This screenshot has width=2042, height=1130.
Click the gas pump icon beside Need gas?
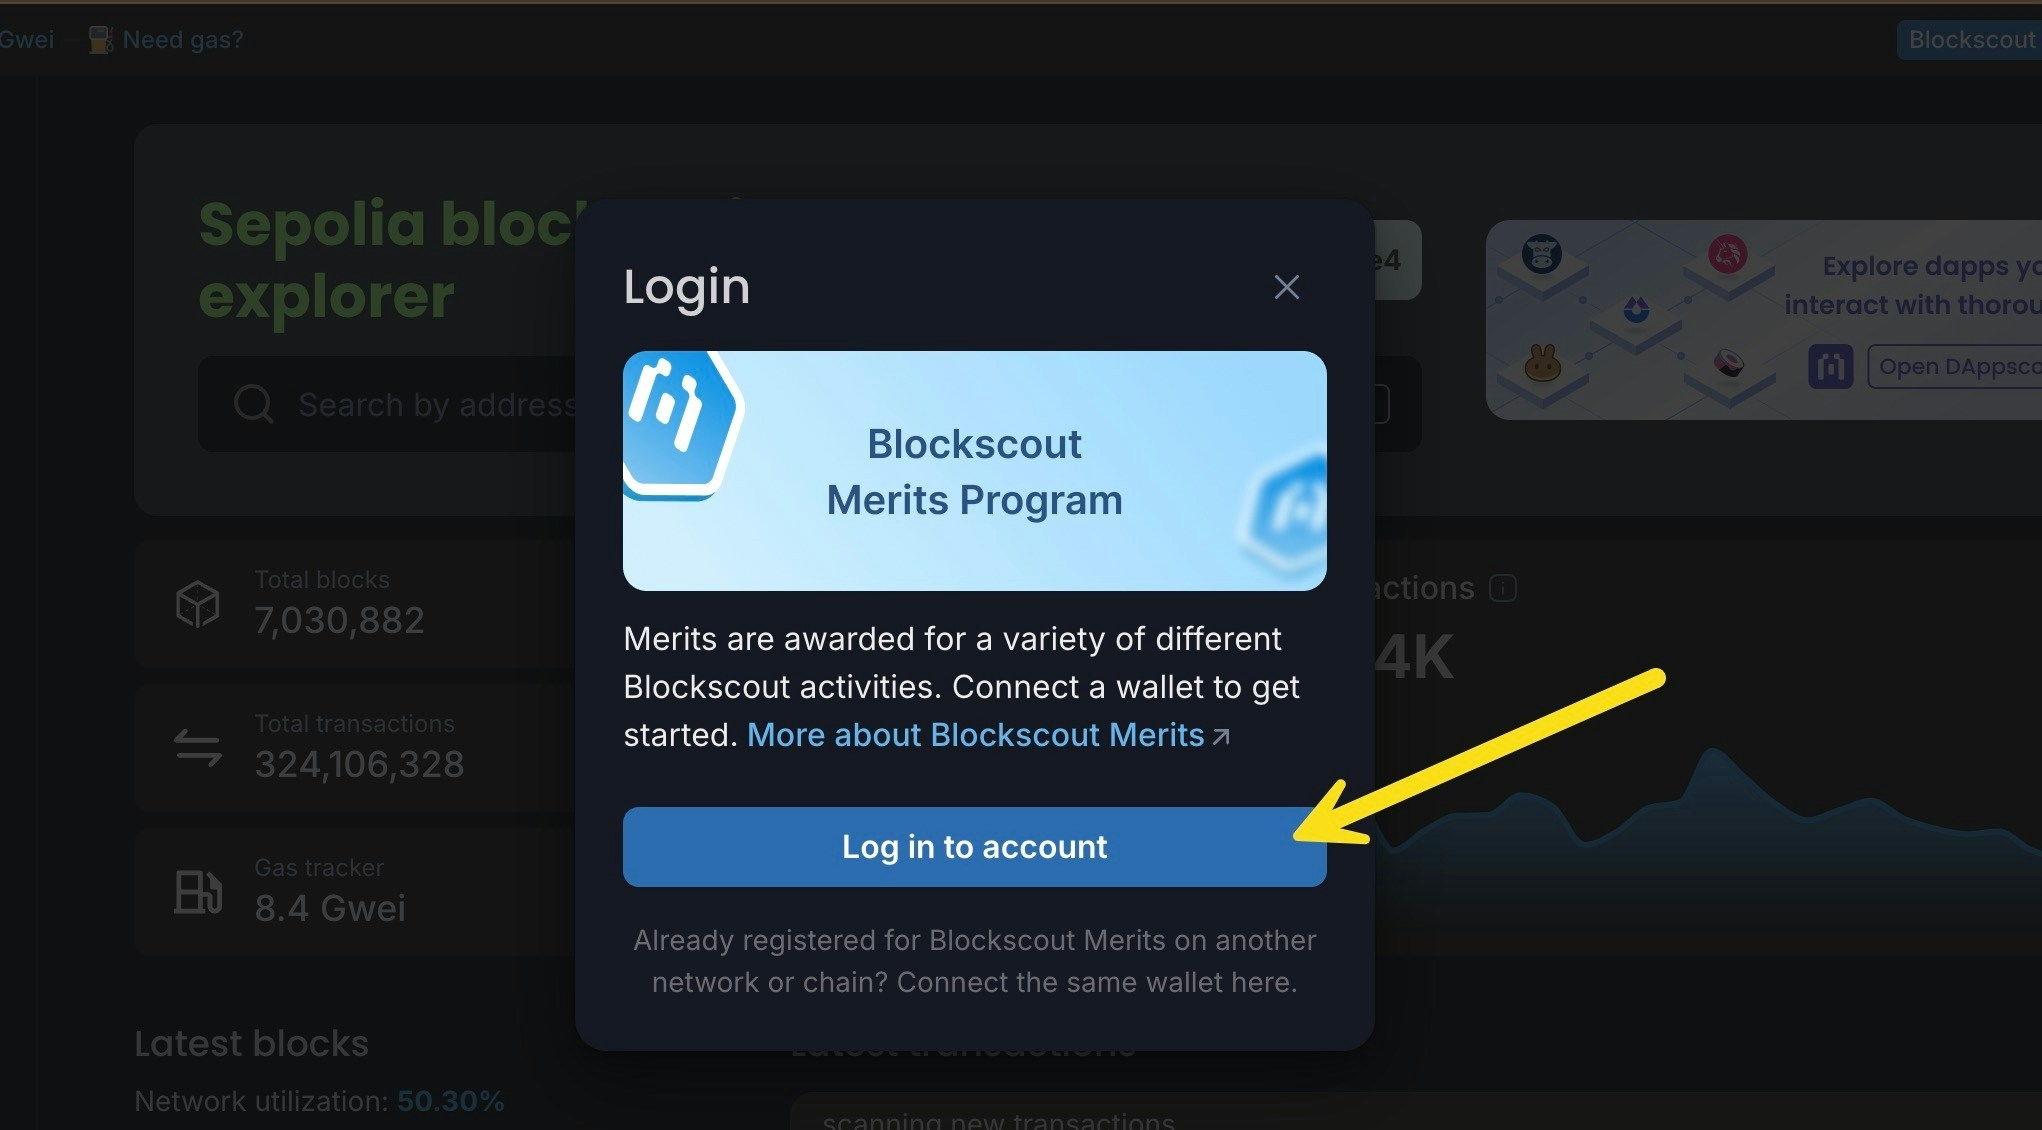coord(100,40)
